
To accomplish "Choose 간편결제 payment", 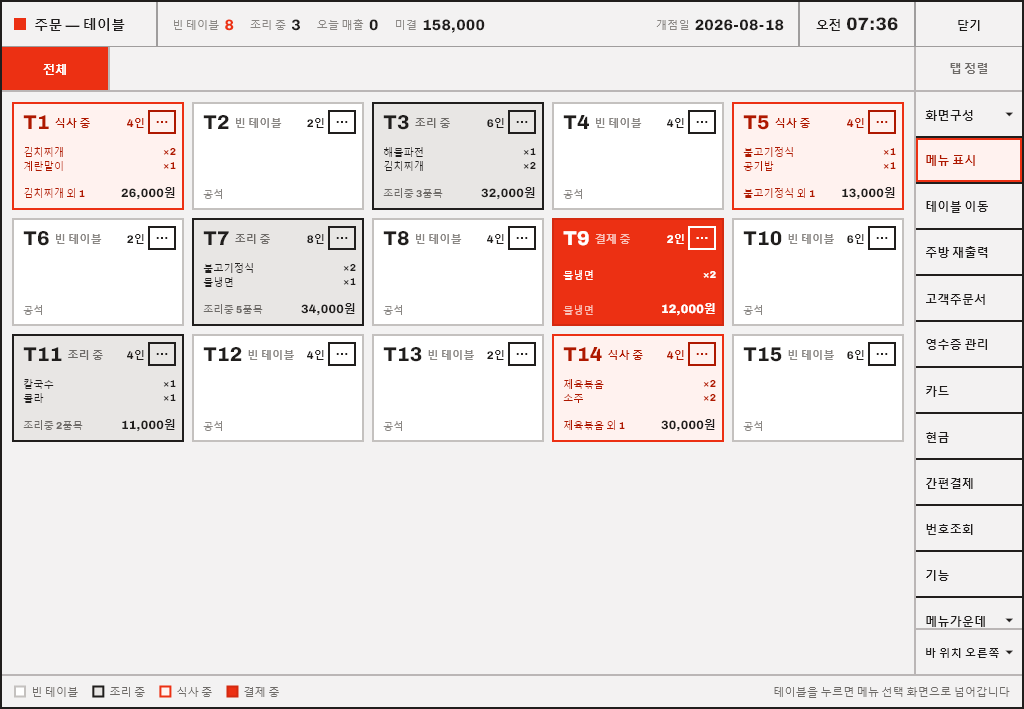I will coord(968,482).
